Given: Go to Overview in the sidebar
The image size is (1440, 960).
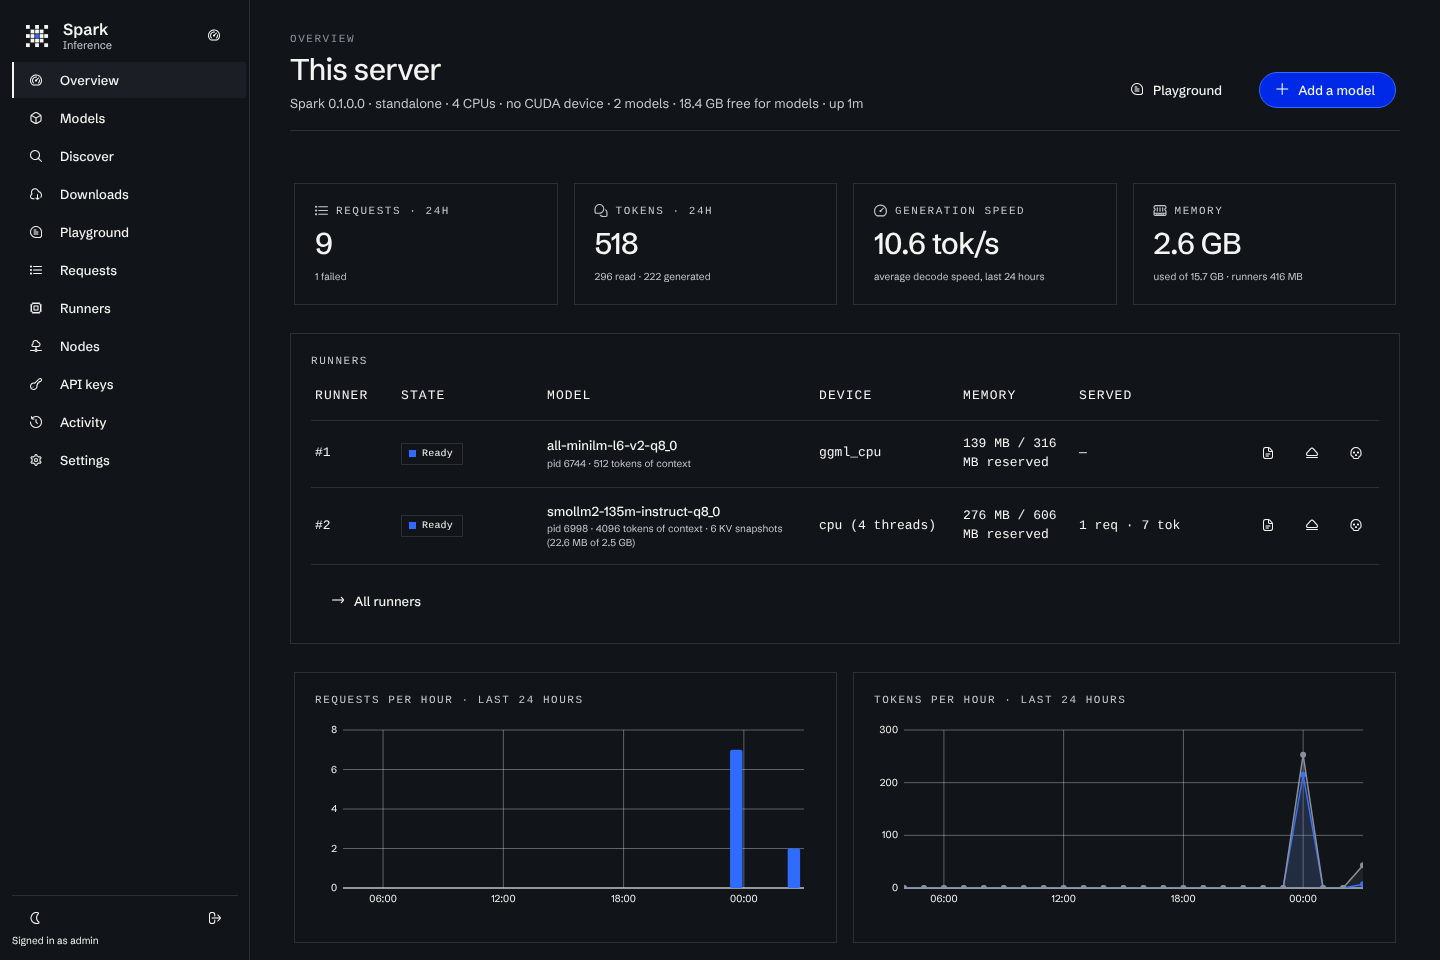Looking at the screenshot, I should tap(129, 80).
